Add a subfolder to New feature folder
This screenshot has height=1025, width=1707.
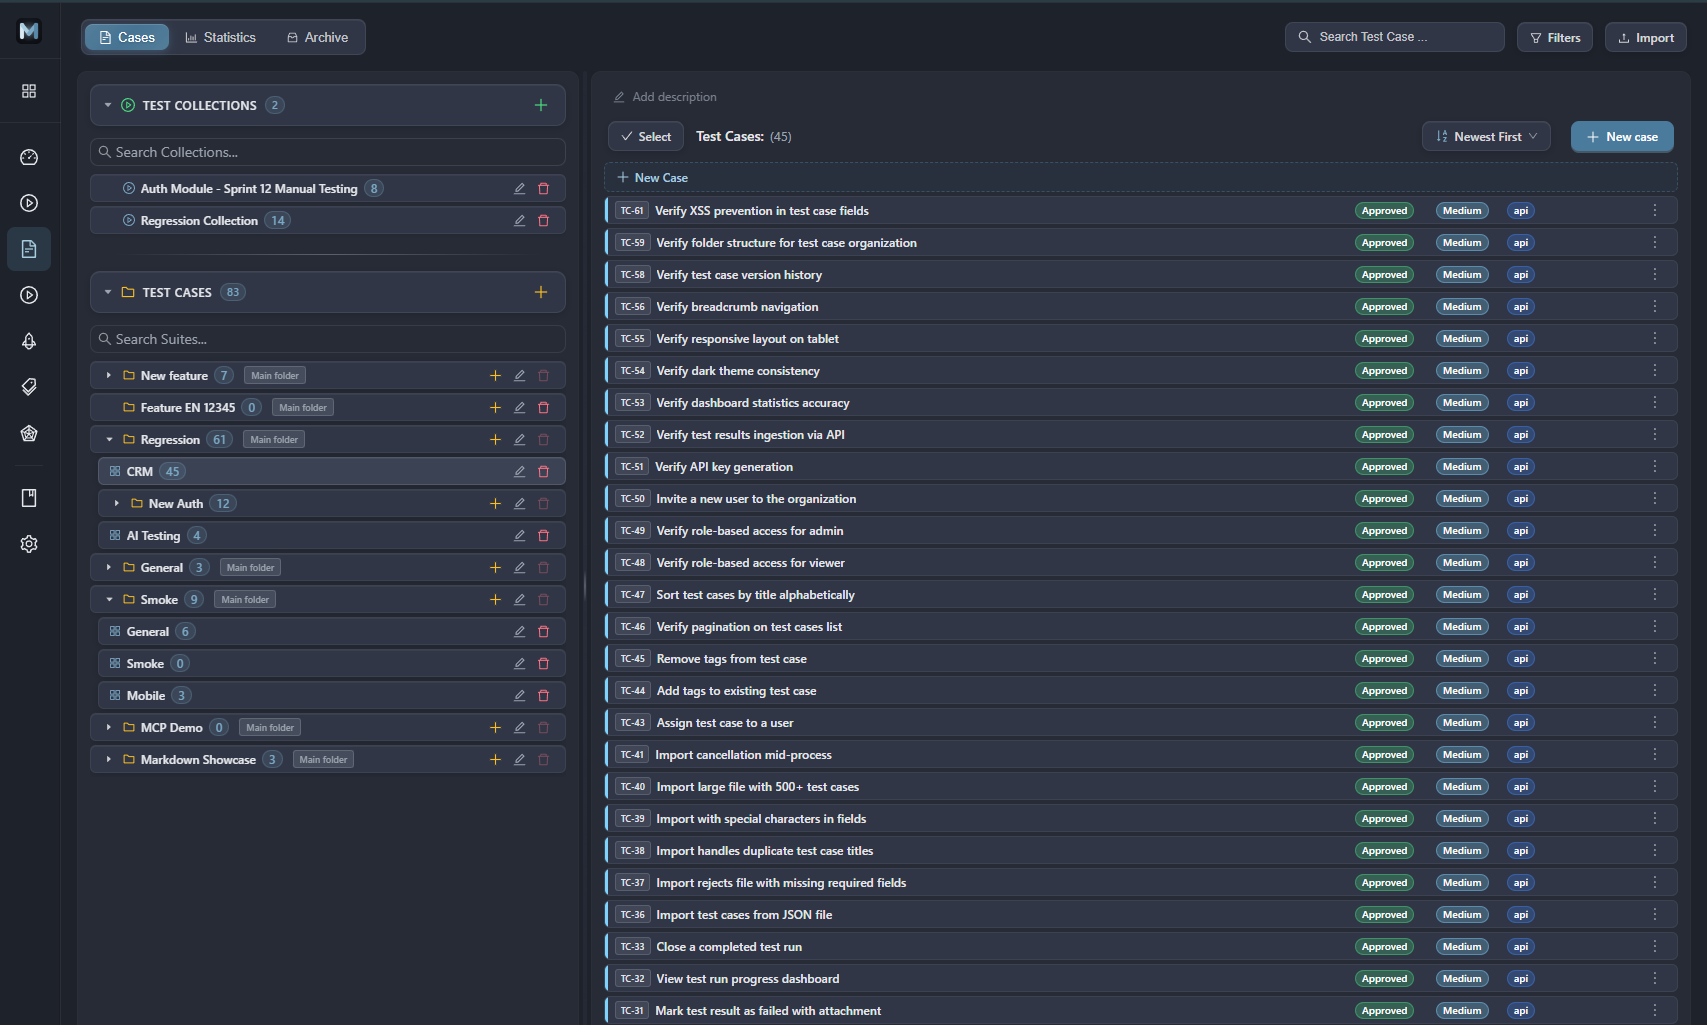495,376
